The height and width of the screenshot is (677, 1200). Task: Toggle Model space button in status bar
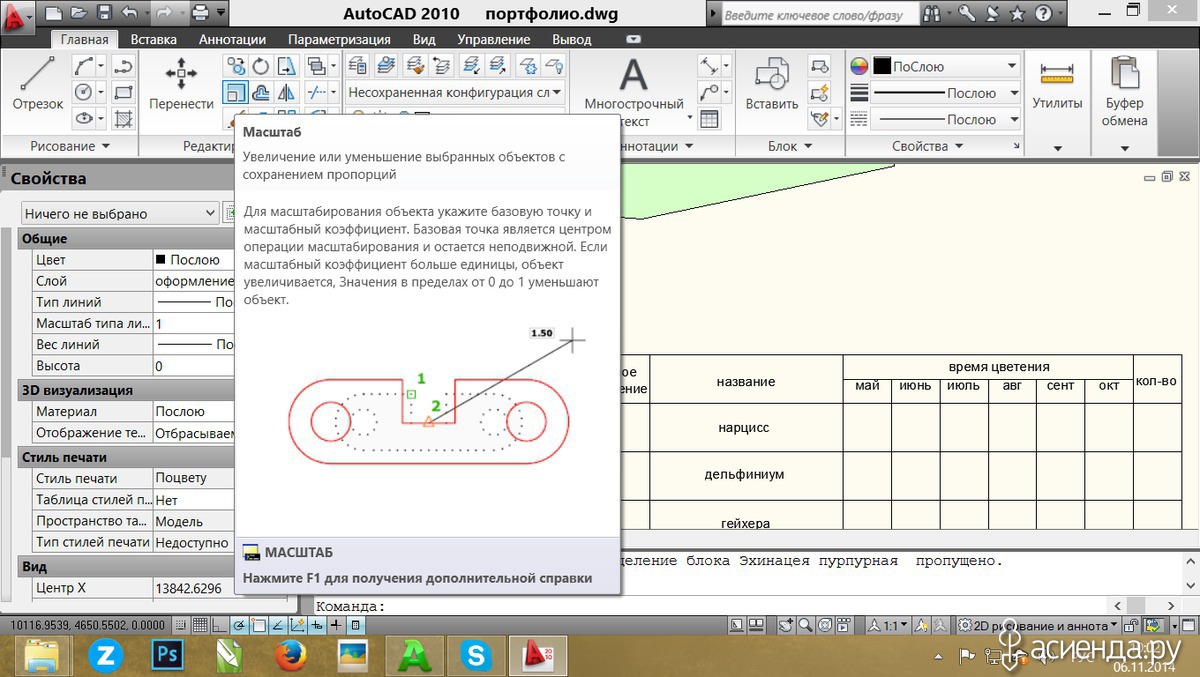(x=737, y=625)
